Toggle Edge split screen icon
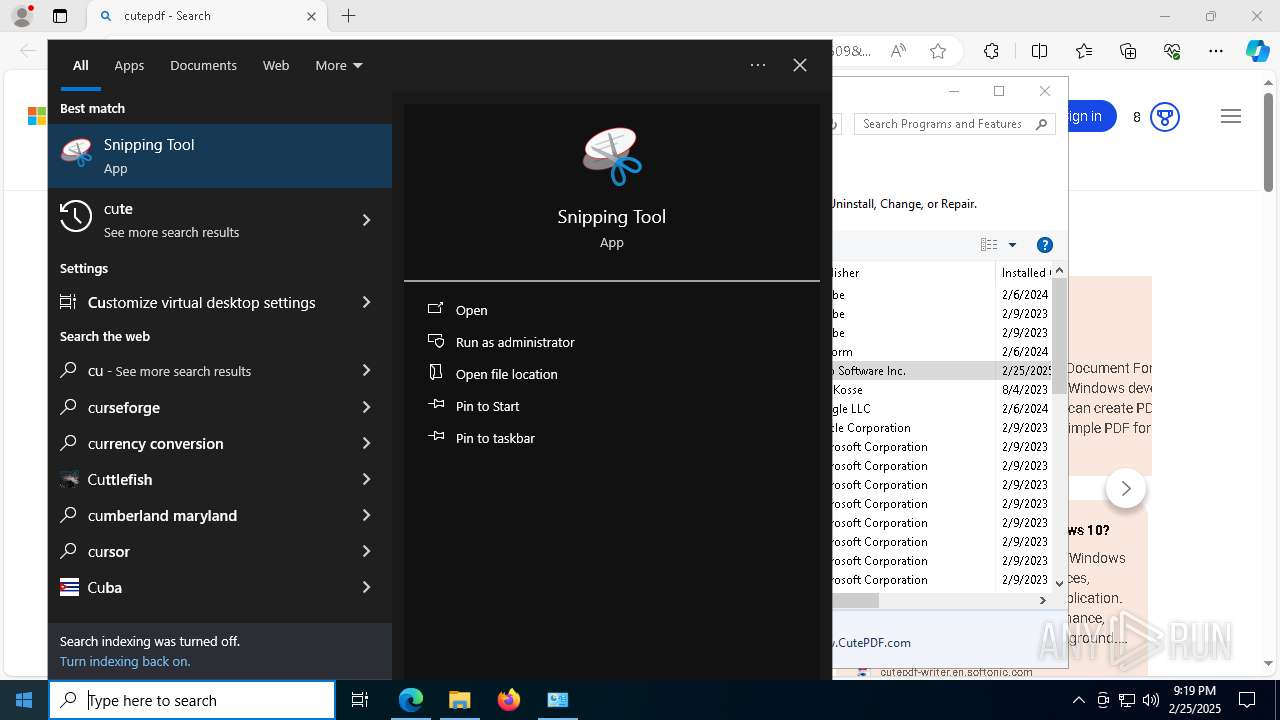This screenshot has width=1280, height=720. pyautogui.click(x=1039, y=51)
